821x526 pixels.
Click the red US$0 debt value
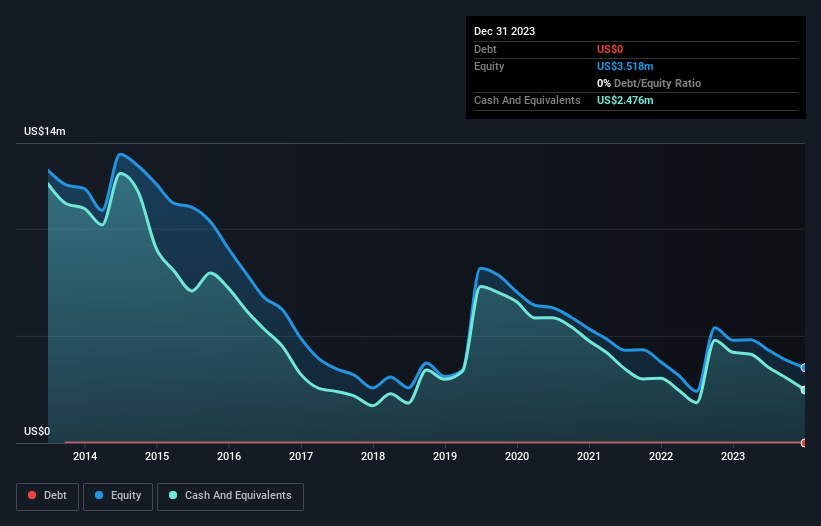(x=610, y=49)
